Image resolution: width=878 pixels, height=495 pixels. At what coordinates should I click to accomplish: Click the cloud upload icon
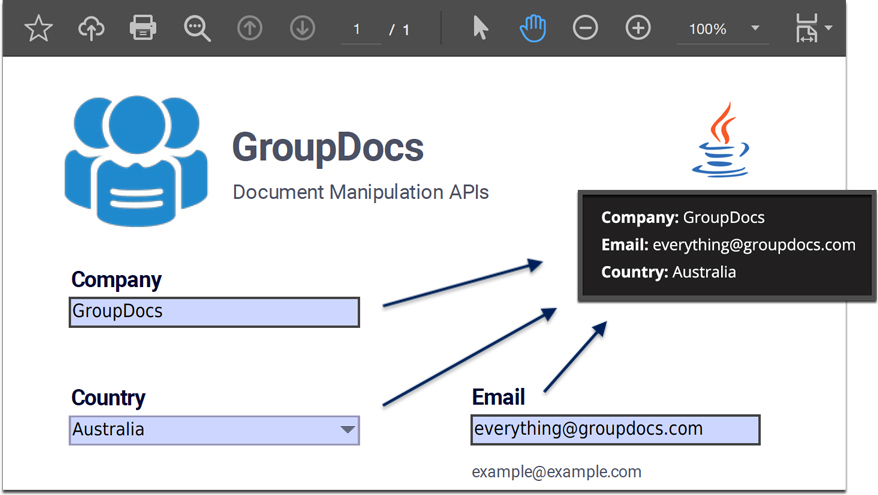pyautogui.click(x=91, y=29)
